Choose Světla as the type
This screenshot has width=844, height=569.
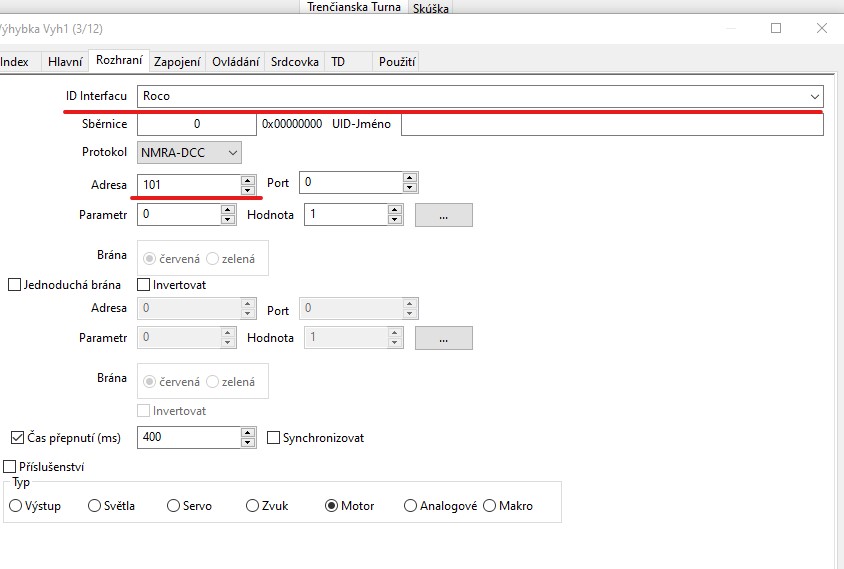[x=95, y=506]
